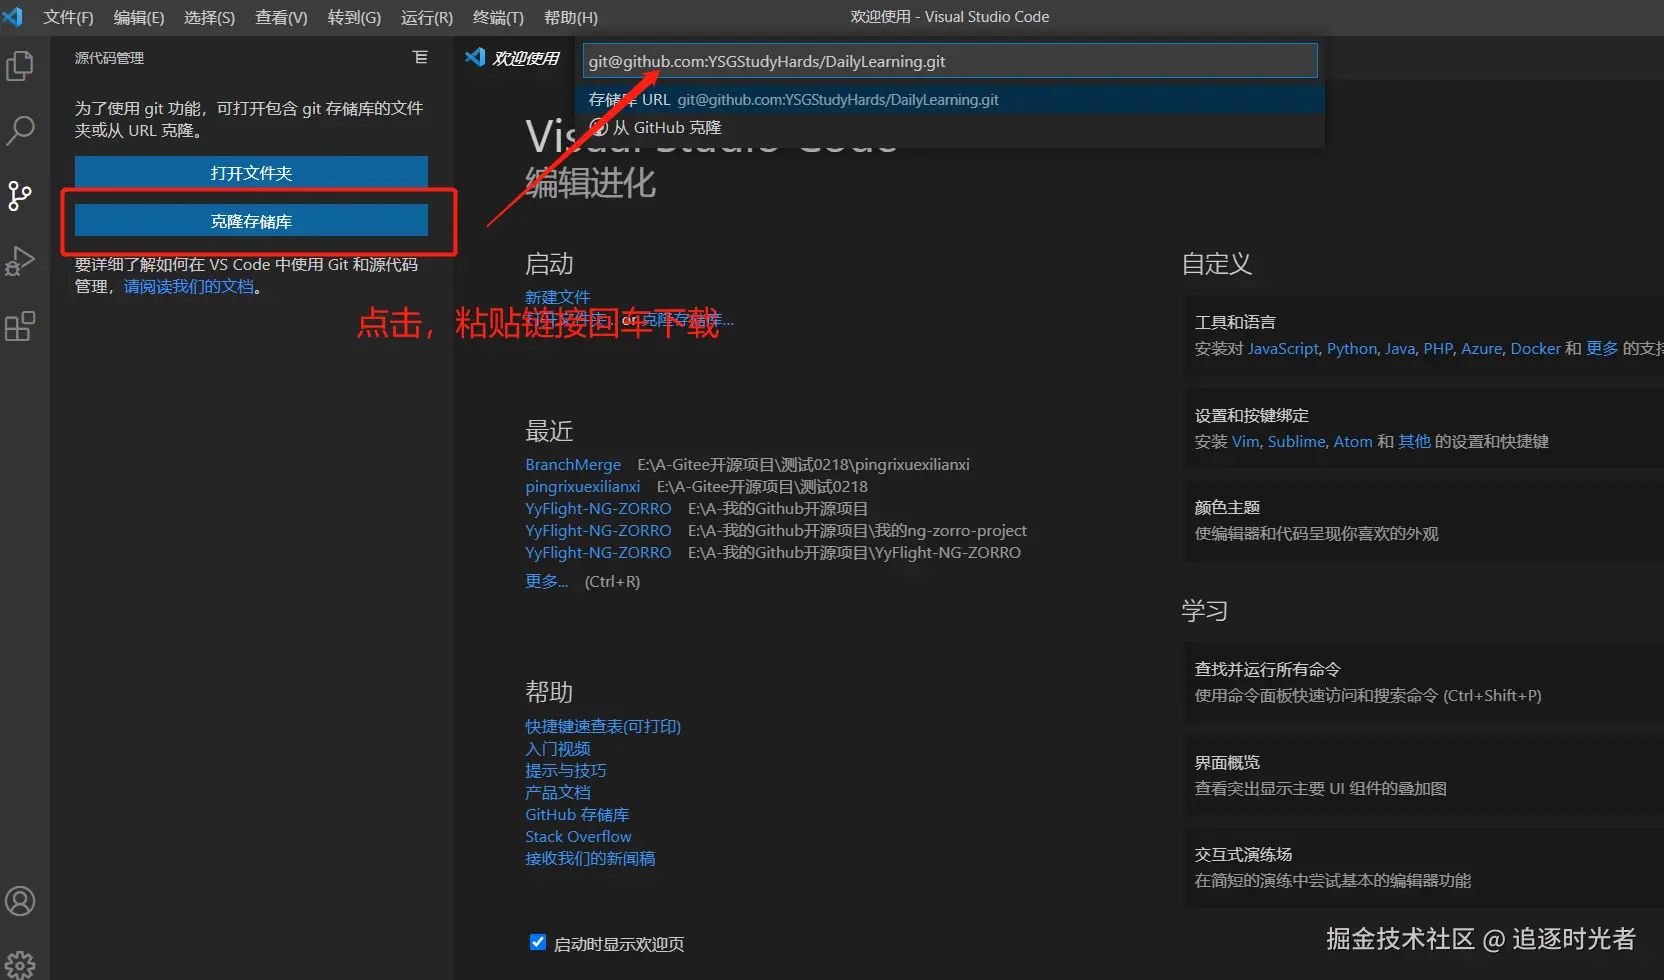
Task: Install PHP language support link
Action: pos(1438,348)
